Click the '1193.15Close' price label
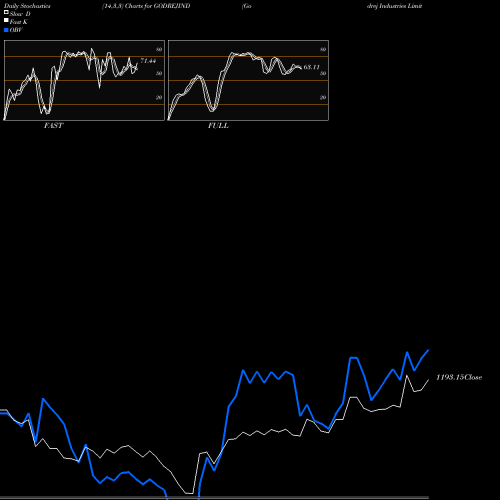This screenshot has width=500, height=500. click(459, 377)
